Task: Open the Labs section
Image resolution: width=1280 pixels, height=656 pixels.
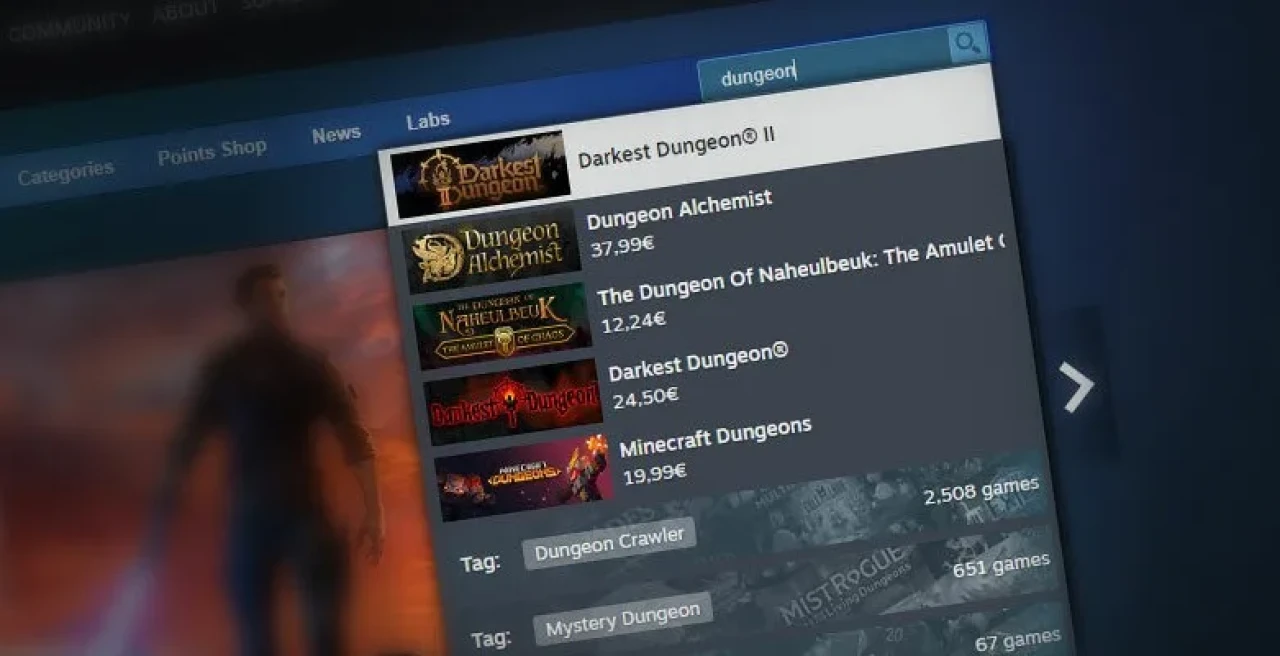Action: [429, 119]
